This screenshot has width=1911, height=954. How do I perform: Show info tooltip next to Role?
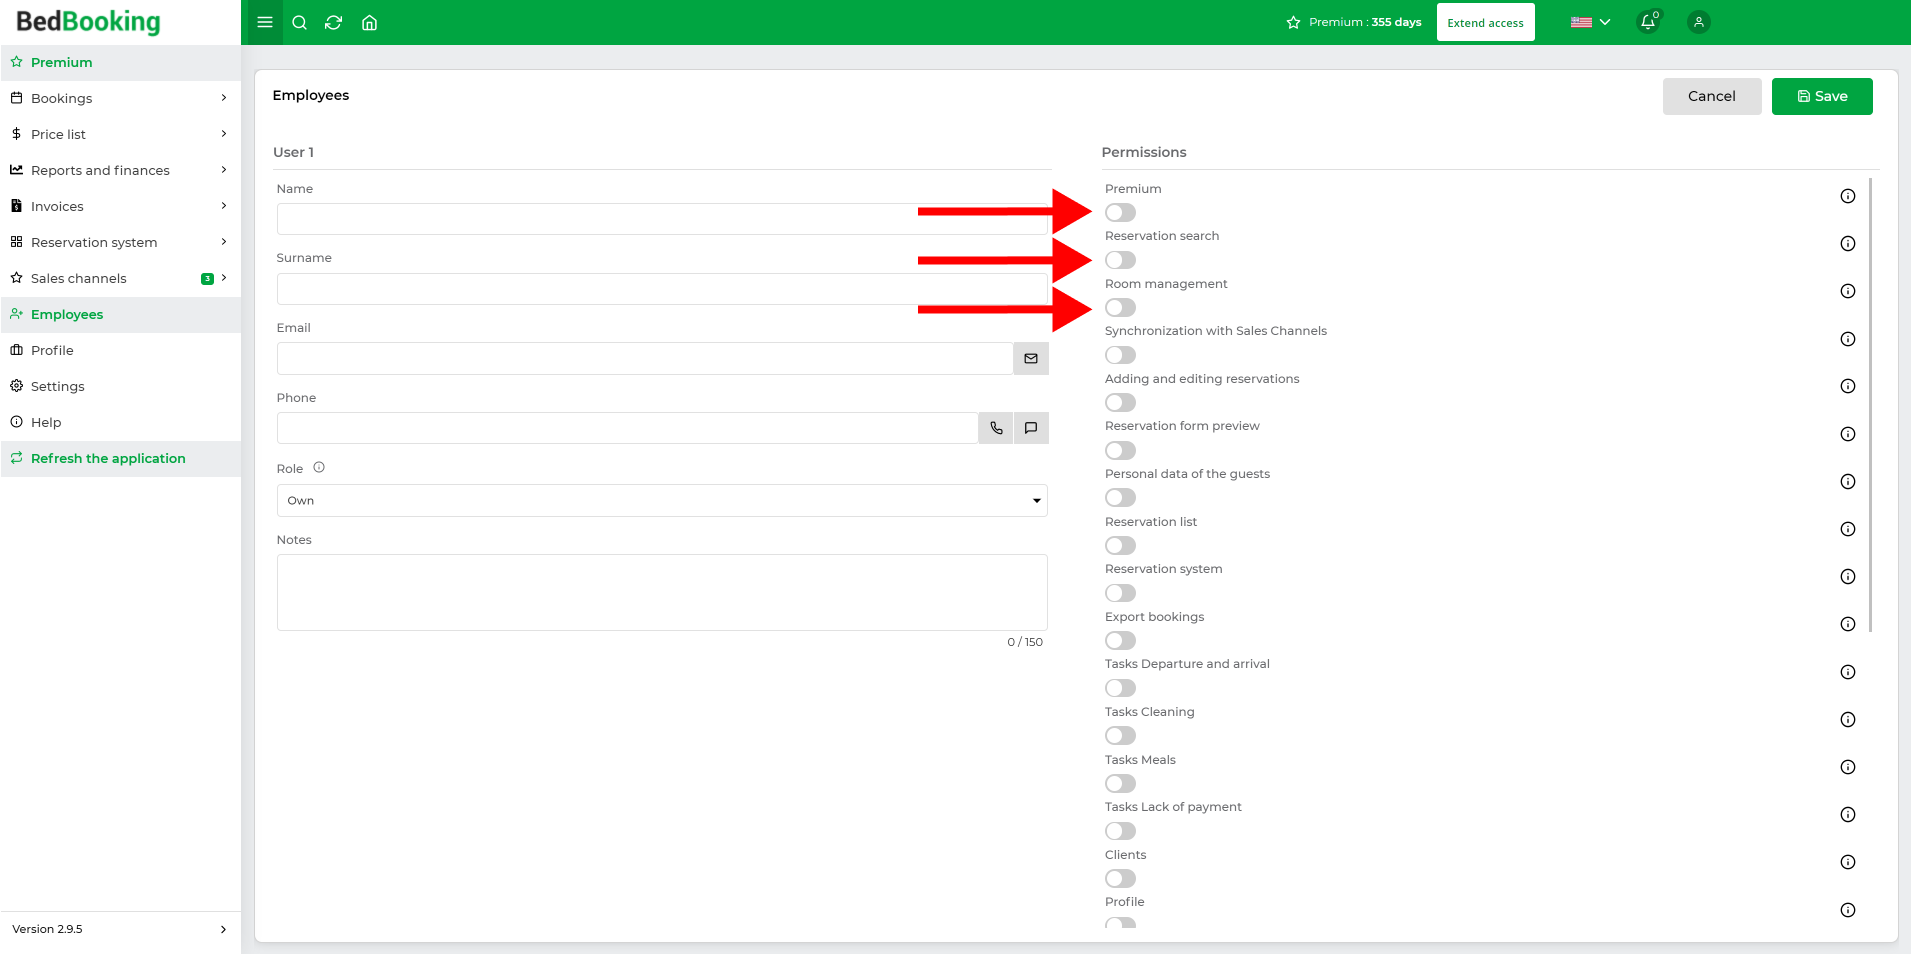tap(319, 467)
